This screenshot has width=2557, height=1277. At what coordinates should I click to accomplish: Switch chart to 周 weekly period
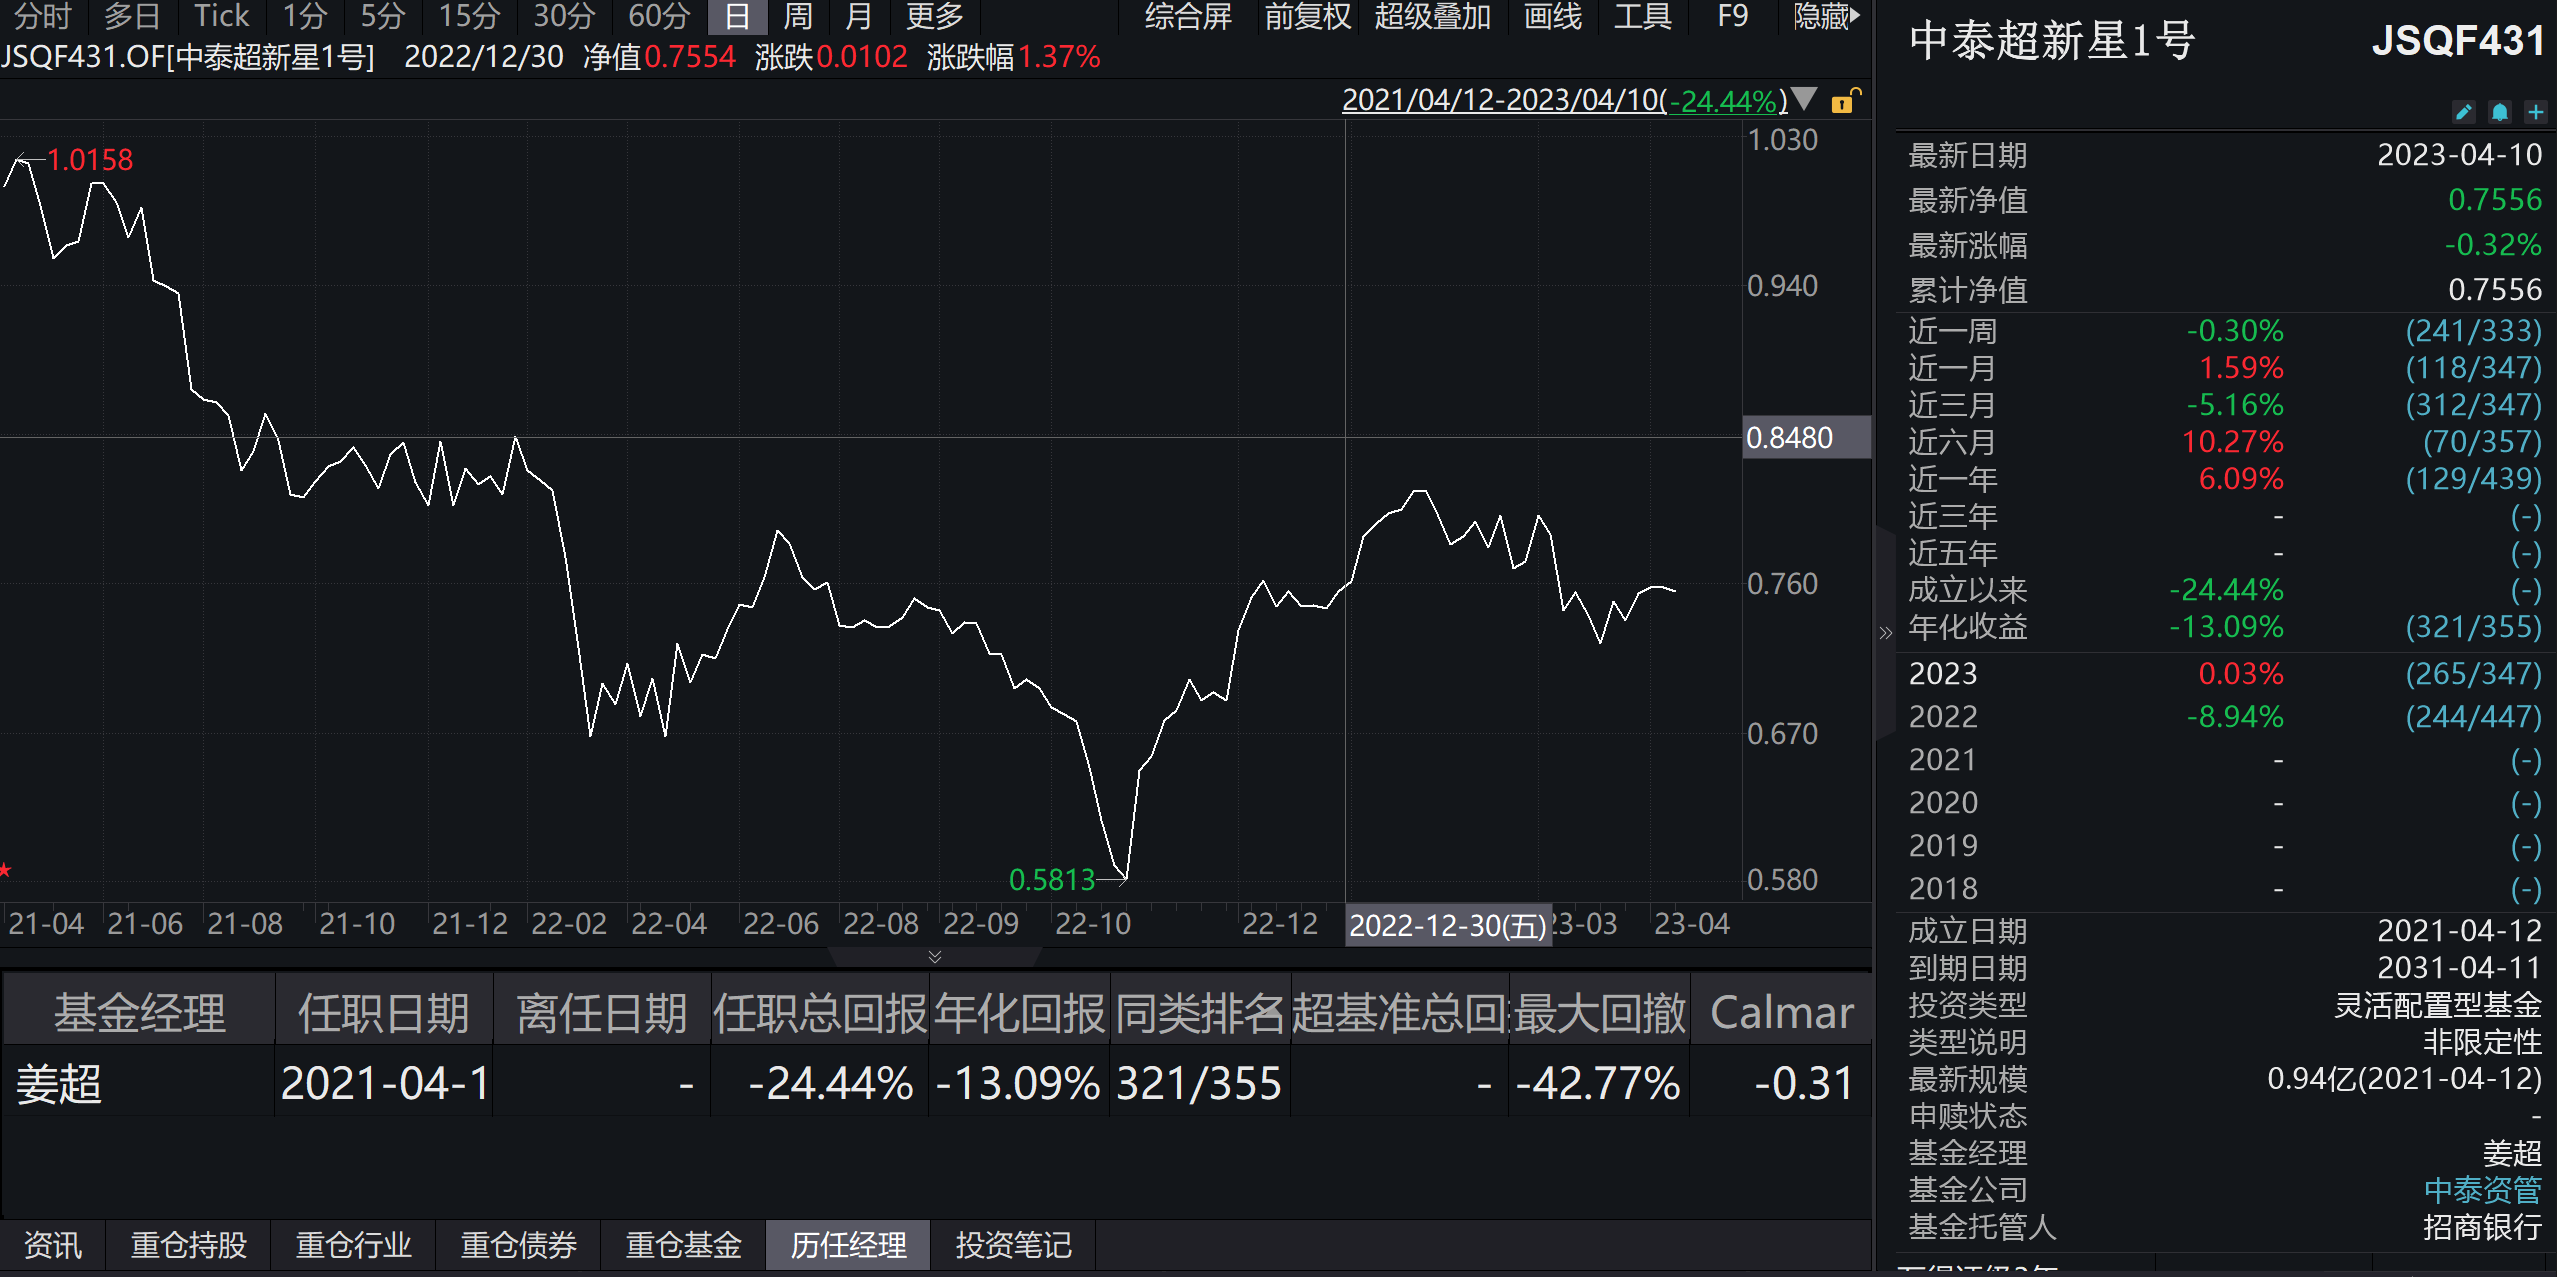(797, 16)
